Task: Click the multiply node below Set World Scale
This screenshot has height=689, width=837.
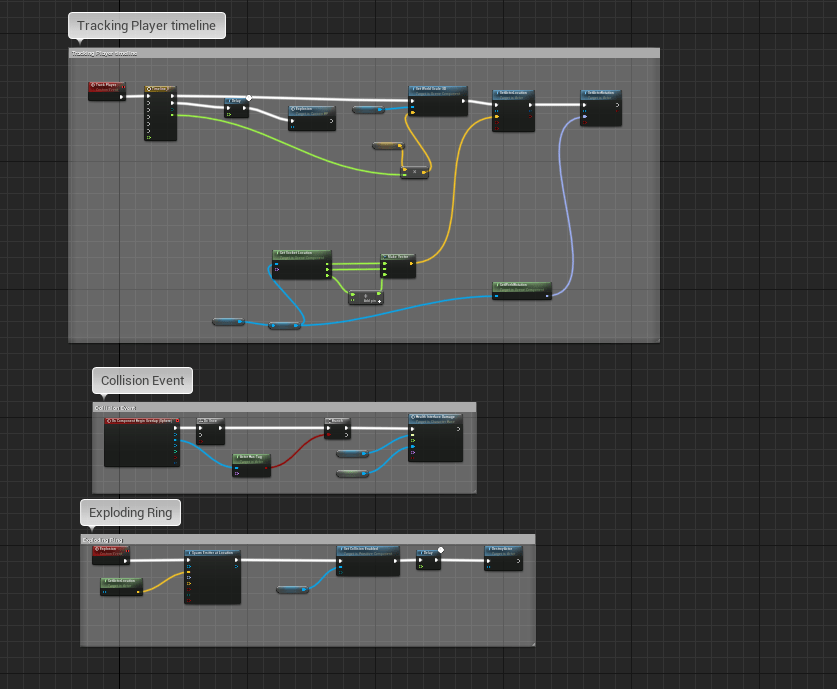Action: tap(413, 173)
